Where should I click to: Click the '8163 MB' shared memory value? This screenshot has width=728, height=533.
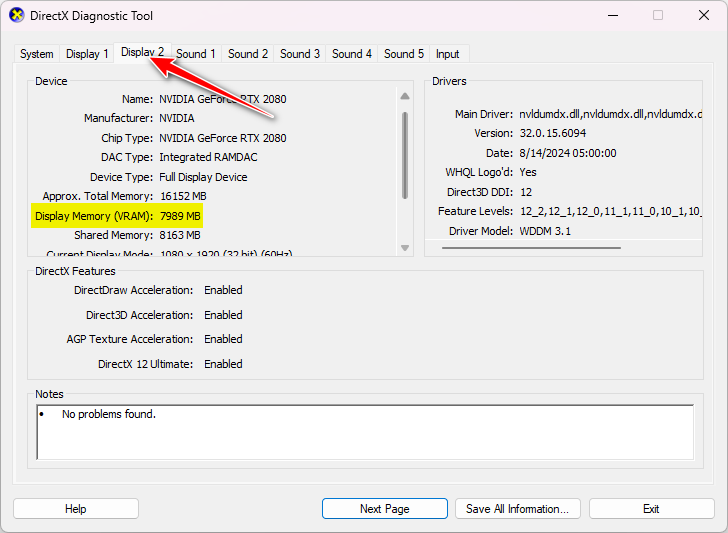[x=180, y=235]
